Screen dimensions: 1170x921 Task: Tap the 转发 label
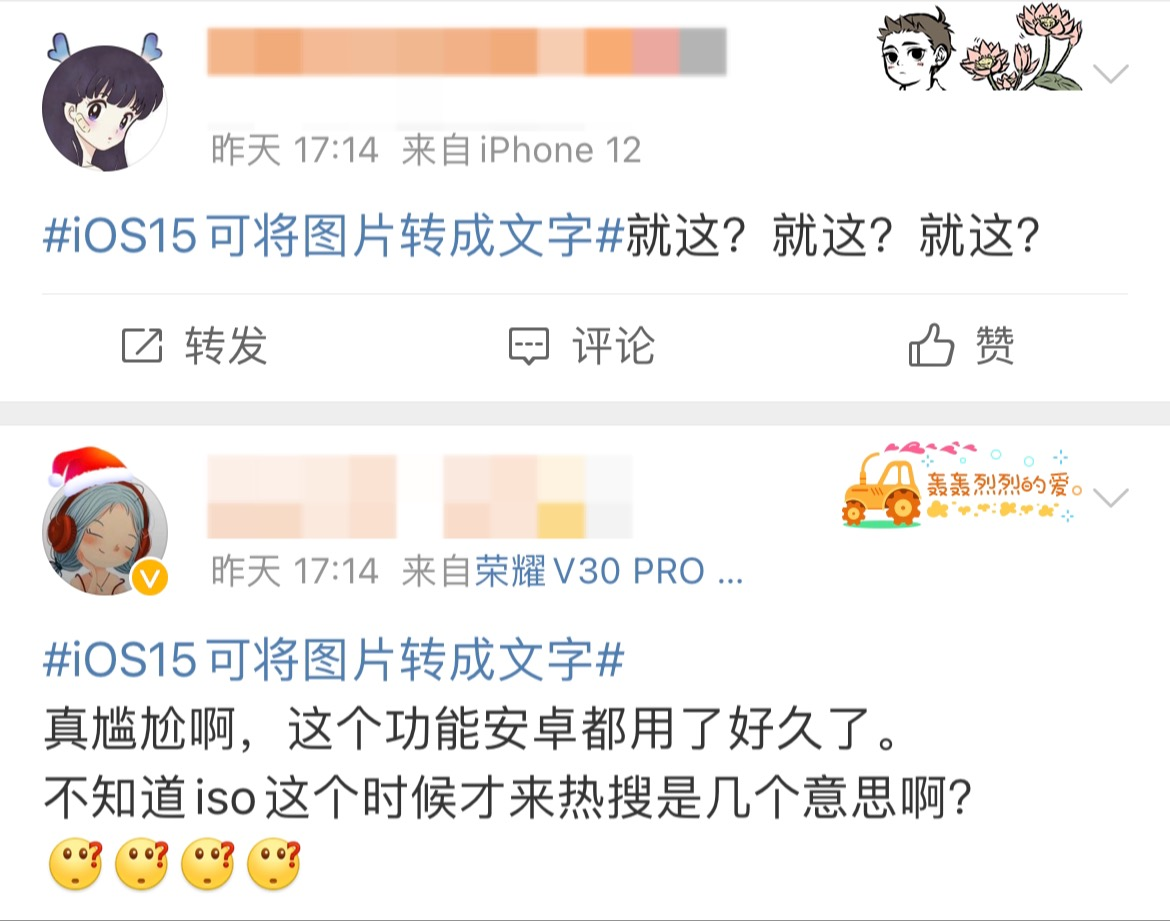(226, 346)
